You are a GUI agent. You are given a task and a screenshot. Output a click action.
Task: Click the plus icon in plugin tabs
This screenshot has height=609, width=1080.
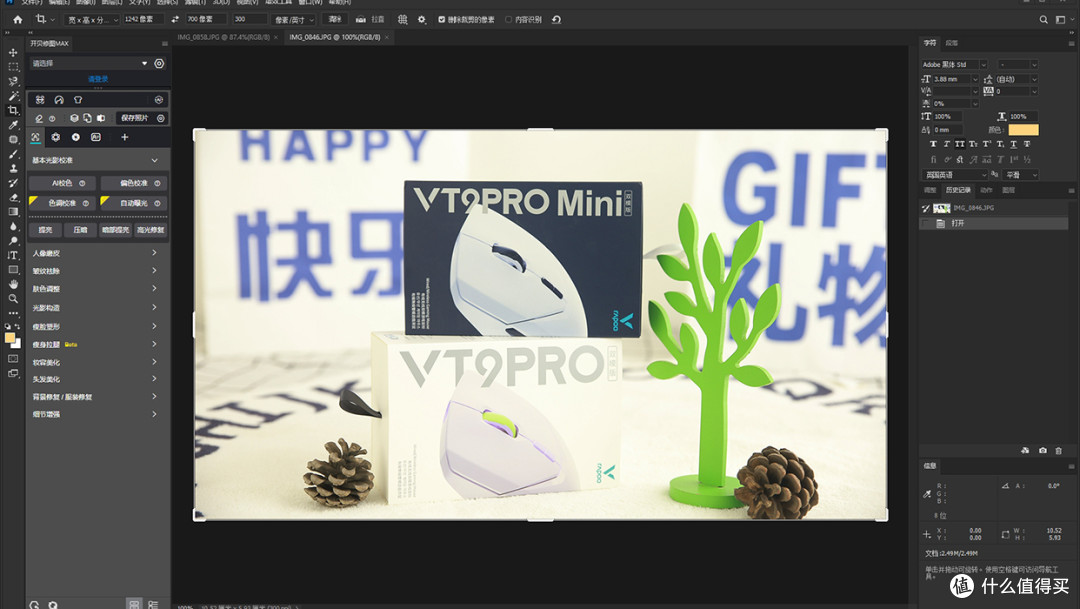[x=125, y=137]
